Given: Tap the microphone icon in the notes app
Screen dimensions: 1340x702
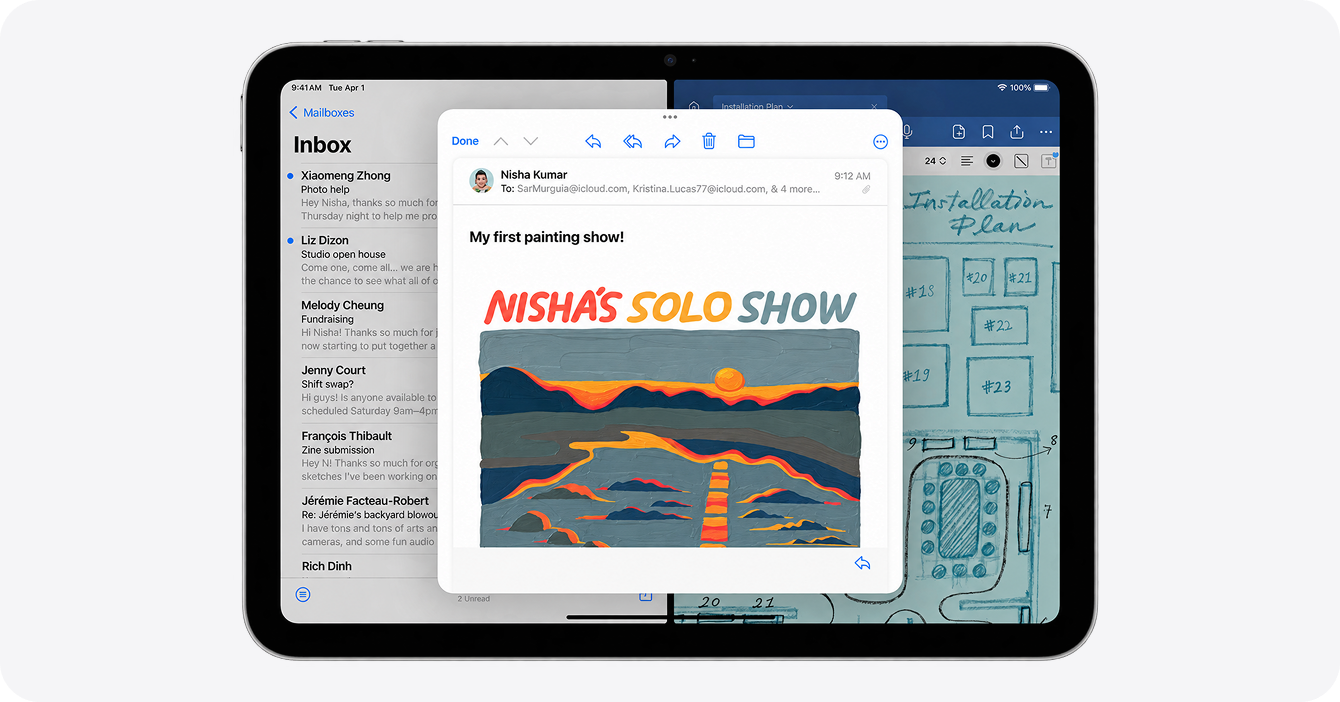Looking at the screenshot, I should tap(907, 132).
